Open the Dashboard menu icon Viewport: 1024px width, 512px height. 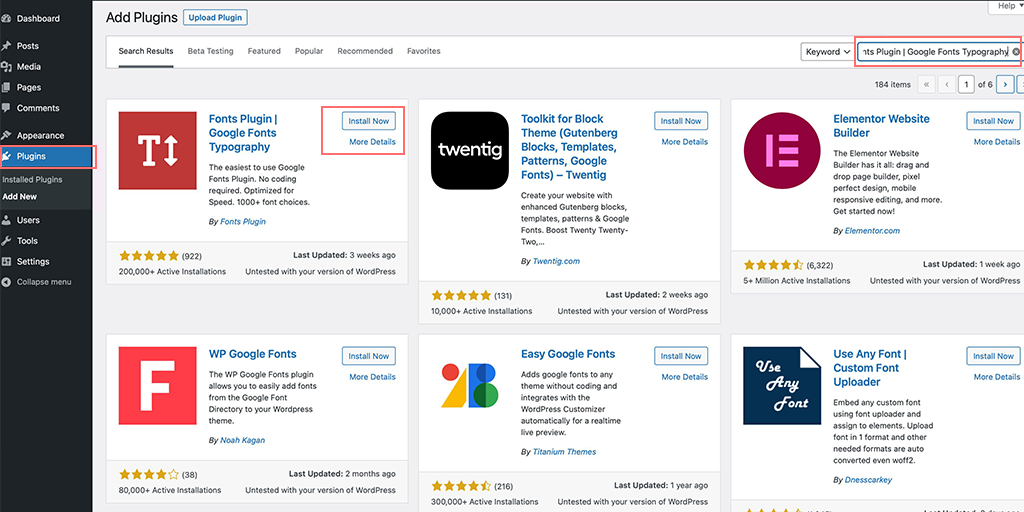7,18
